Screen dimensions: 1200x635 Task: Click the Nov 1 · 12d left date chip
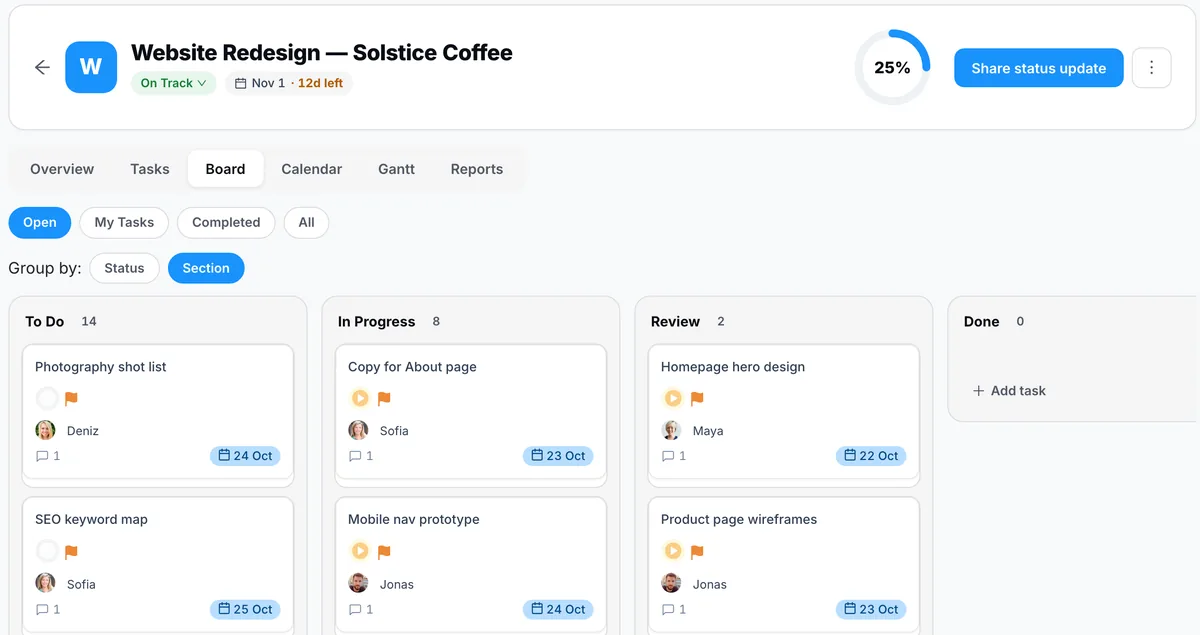[289, 83]
